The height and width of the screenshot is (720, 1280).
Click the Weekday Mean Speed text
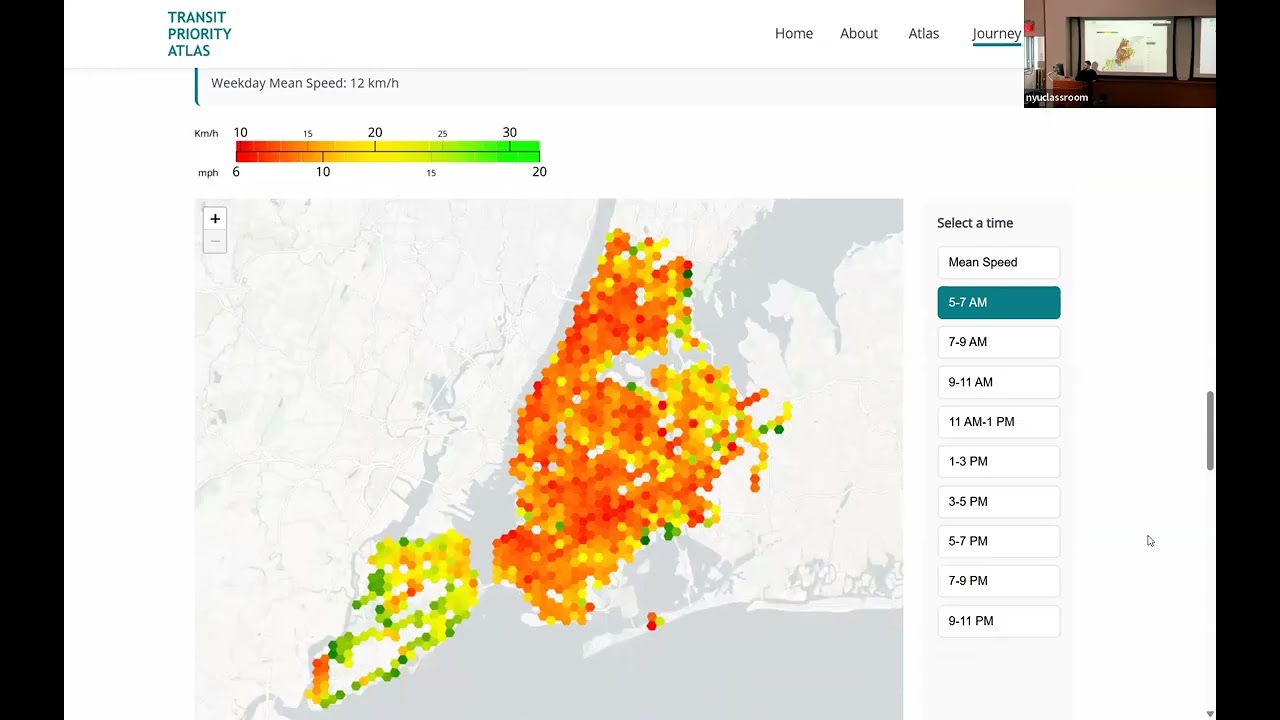click(305, 83)
